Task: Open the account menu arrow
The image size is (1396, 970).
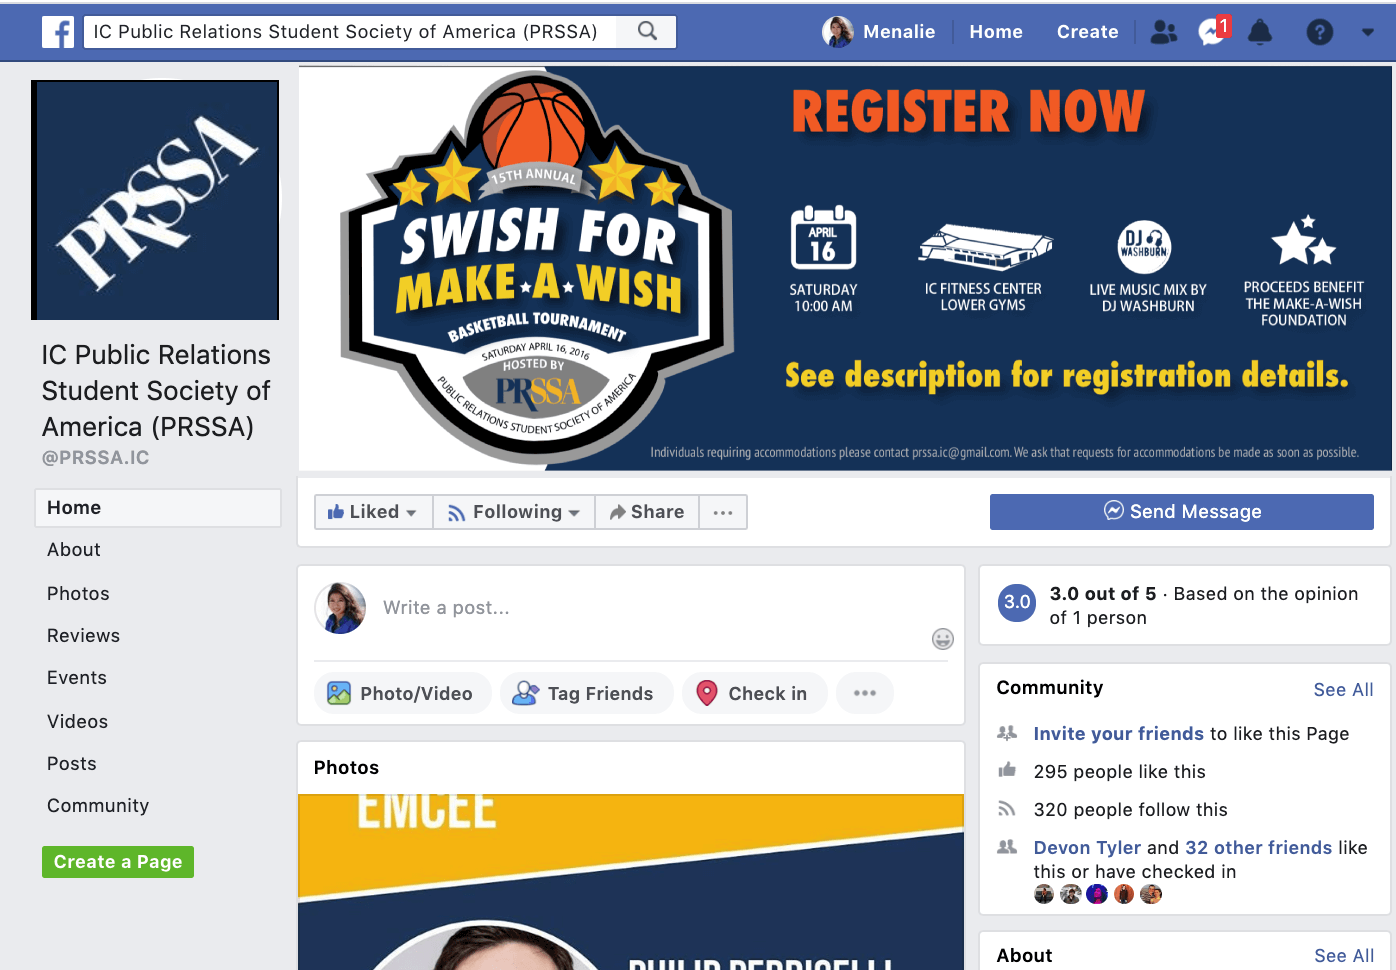Action: pos(1367,32)
